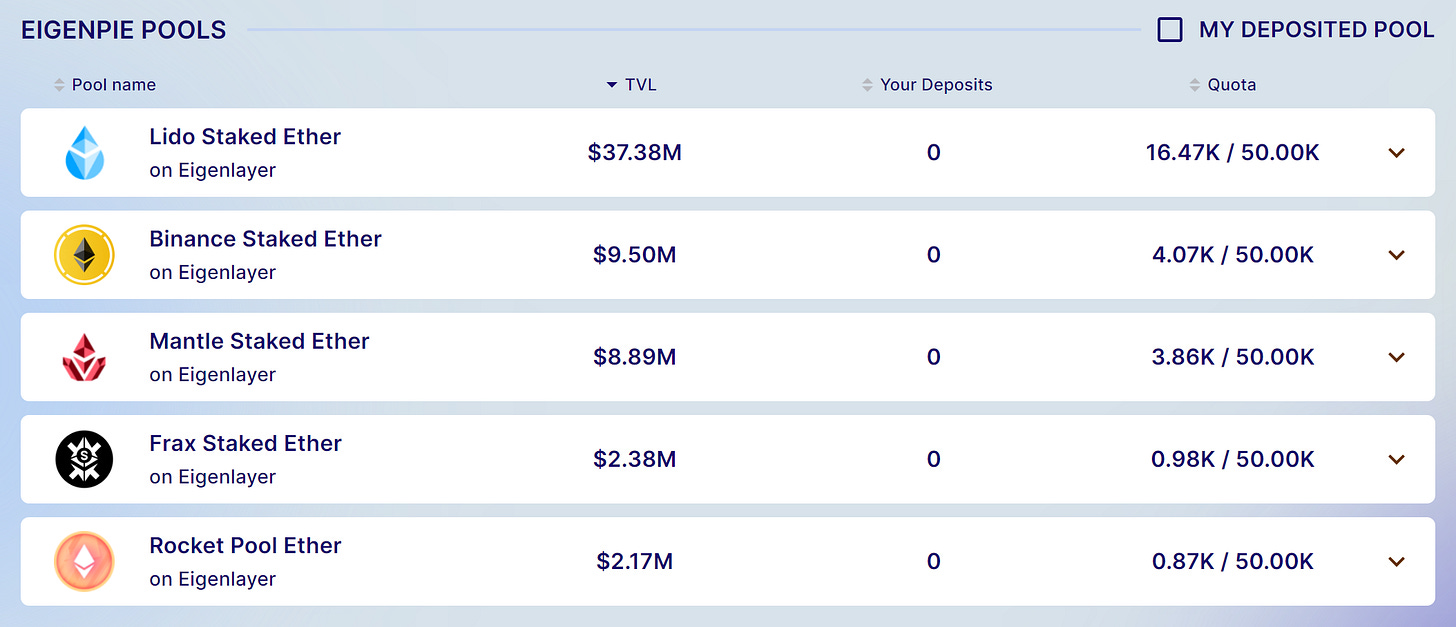Select the Lido Staked Ether name

[x=245, y=137]
